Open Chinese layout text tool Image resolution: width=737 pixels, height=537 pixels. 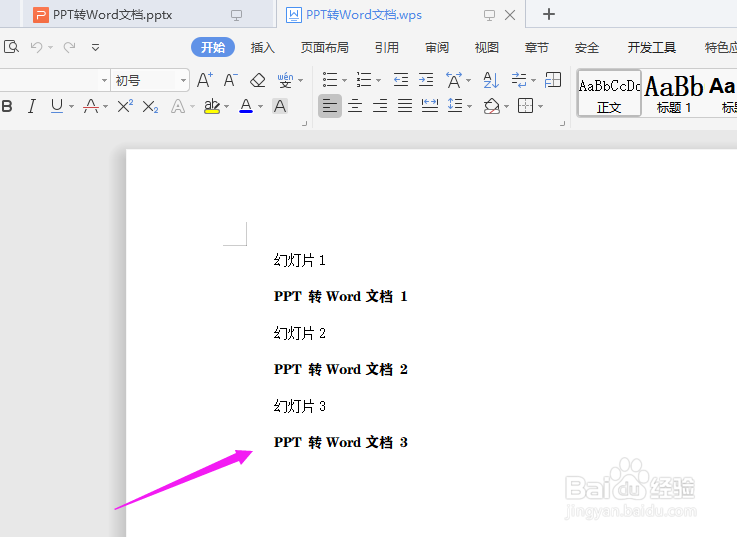click(454, 80)
